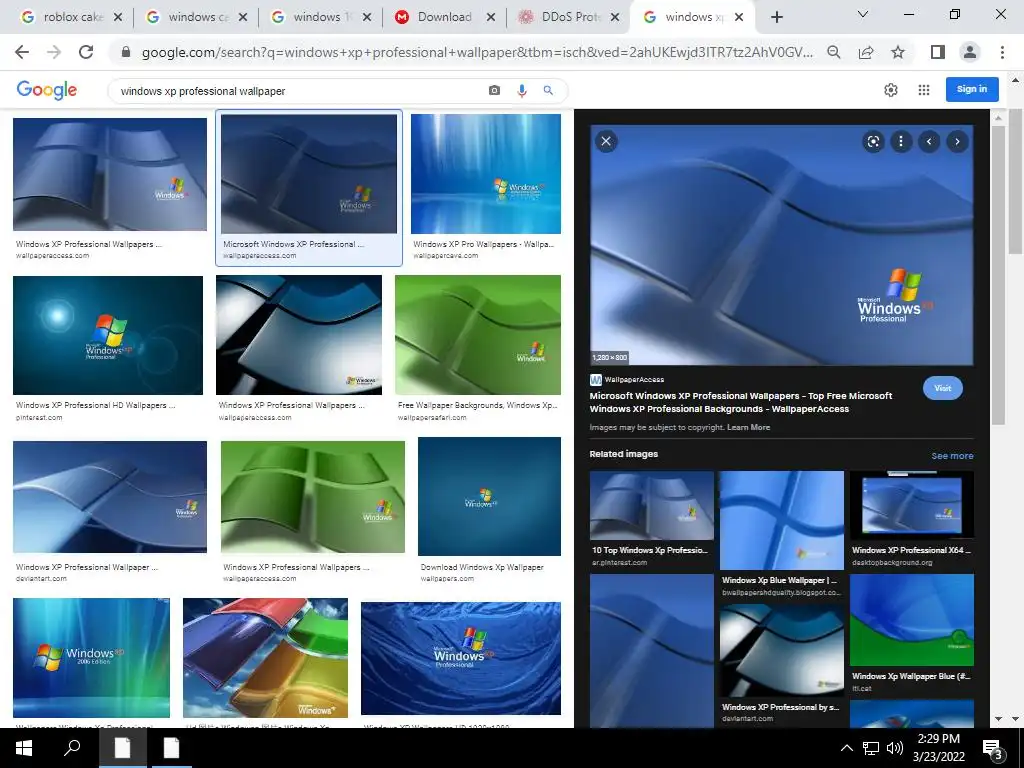This screenshot has width=1024, height=768.
Task: Switch to the second tab, windows ce
Action: (199, 17)
